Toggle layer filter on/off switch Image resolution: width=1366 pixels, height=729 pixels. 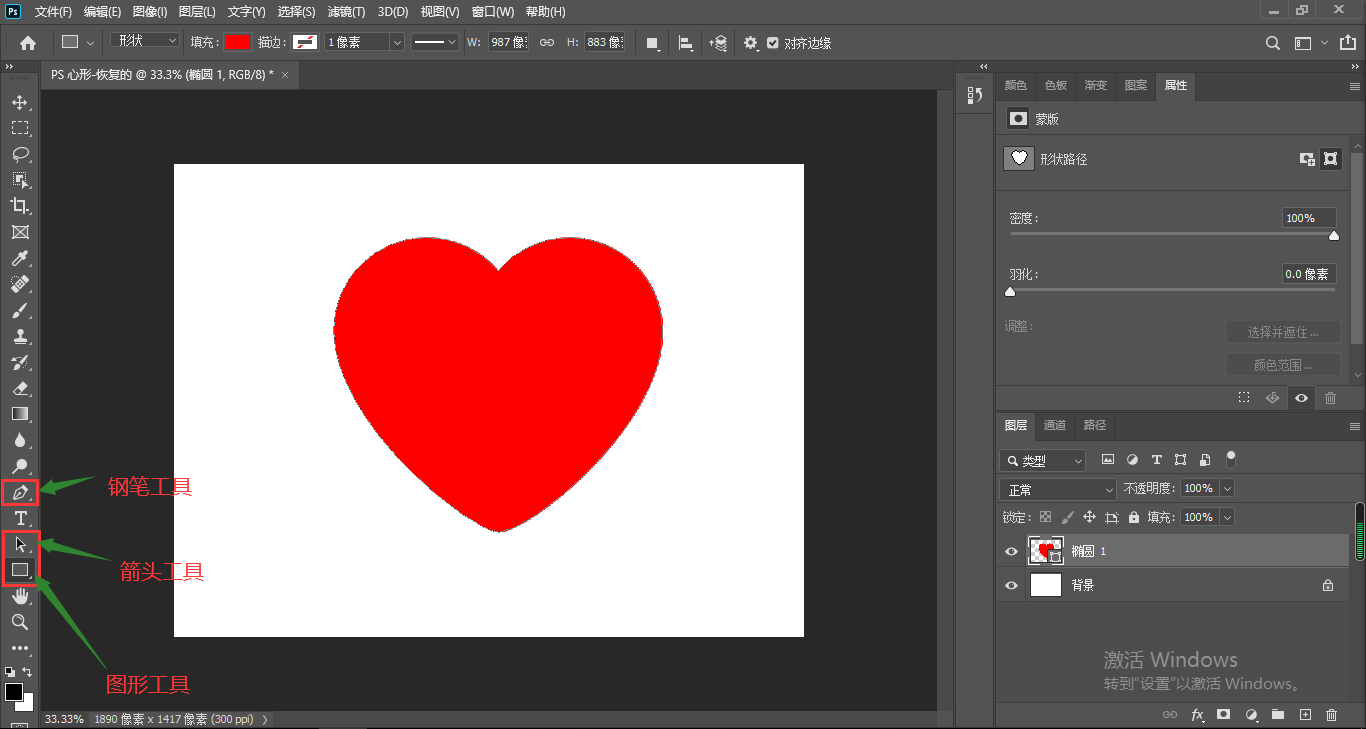coord(1231,459)
